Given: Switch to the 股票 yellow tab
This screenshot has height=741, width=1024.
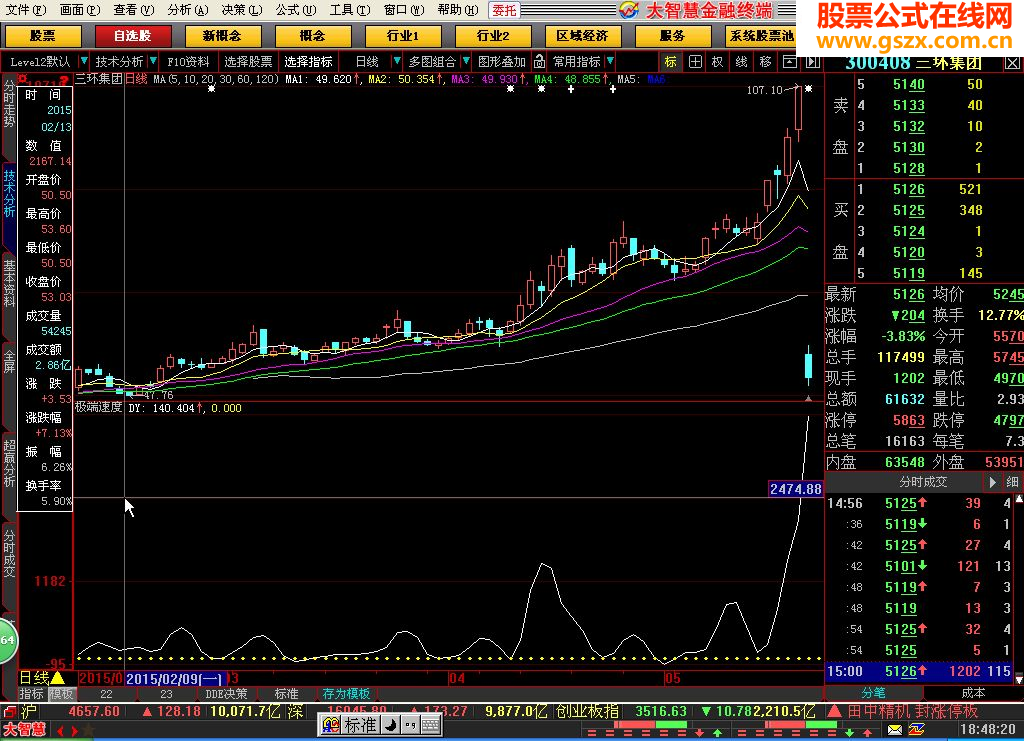Looking at the screenshot, I should coord(42,35).
